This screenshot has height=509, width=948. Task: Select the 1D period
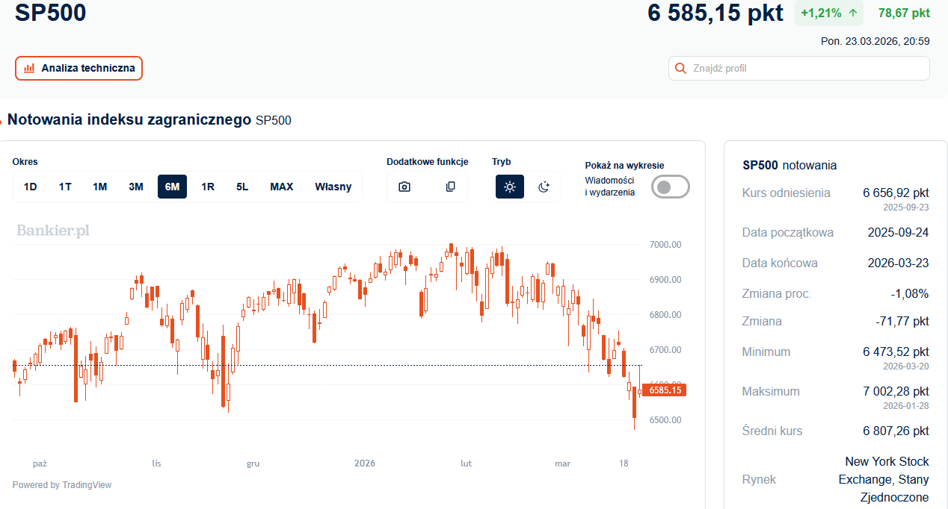[30, 187]
